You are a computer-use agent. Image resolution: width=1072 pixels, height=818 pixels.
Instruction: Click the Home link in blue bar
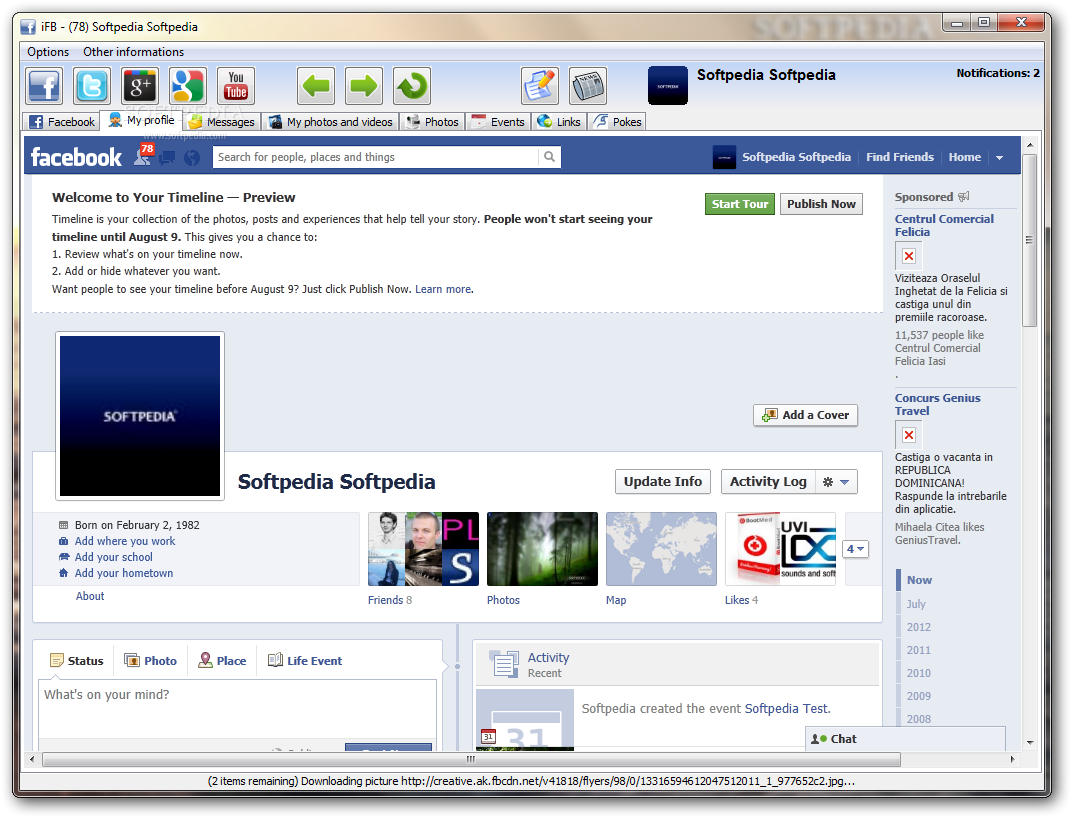[965, 157]
